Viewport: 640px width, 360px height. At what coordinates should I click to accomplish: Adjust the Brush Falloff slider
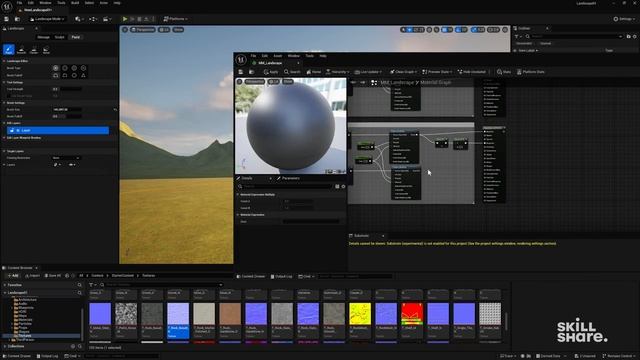(67, 116)
